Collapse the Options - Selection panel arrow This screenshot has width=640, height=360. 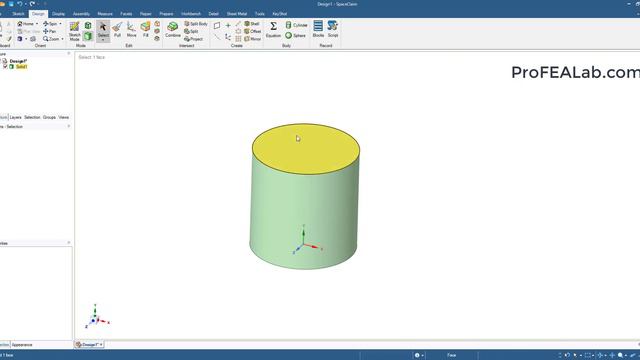click(69, 127)
